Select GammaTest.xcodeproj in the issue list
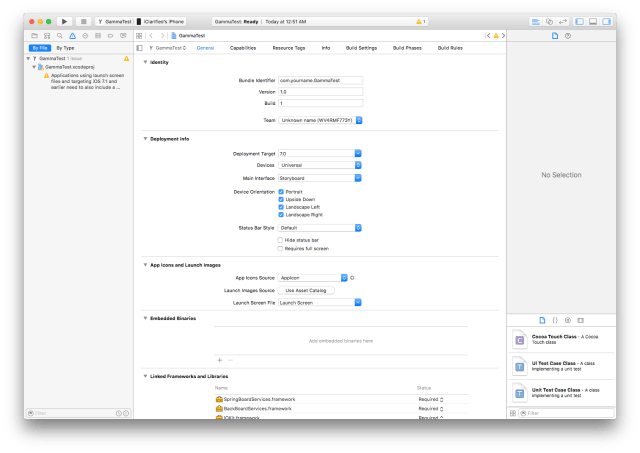The height and width of the screenshot is (453, 640). point(67,67)
